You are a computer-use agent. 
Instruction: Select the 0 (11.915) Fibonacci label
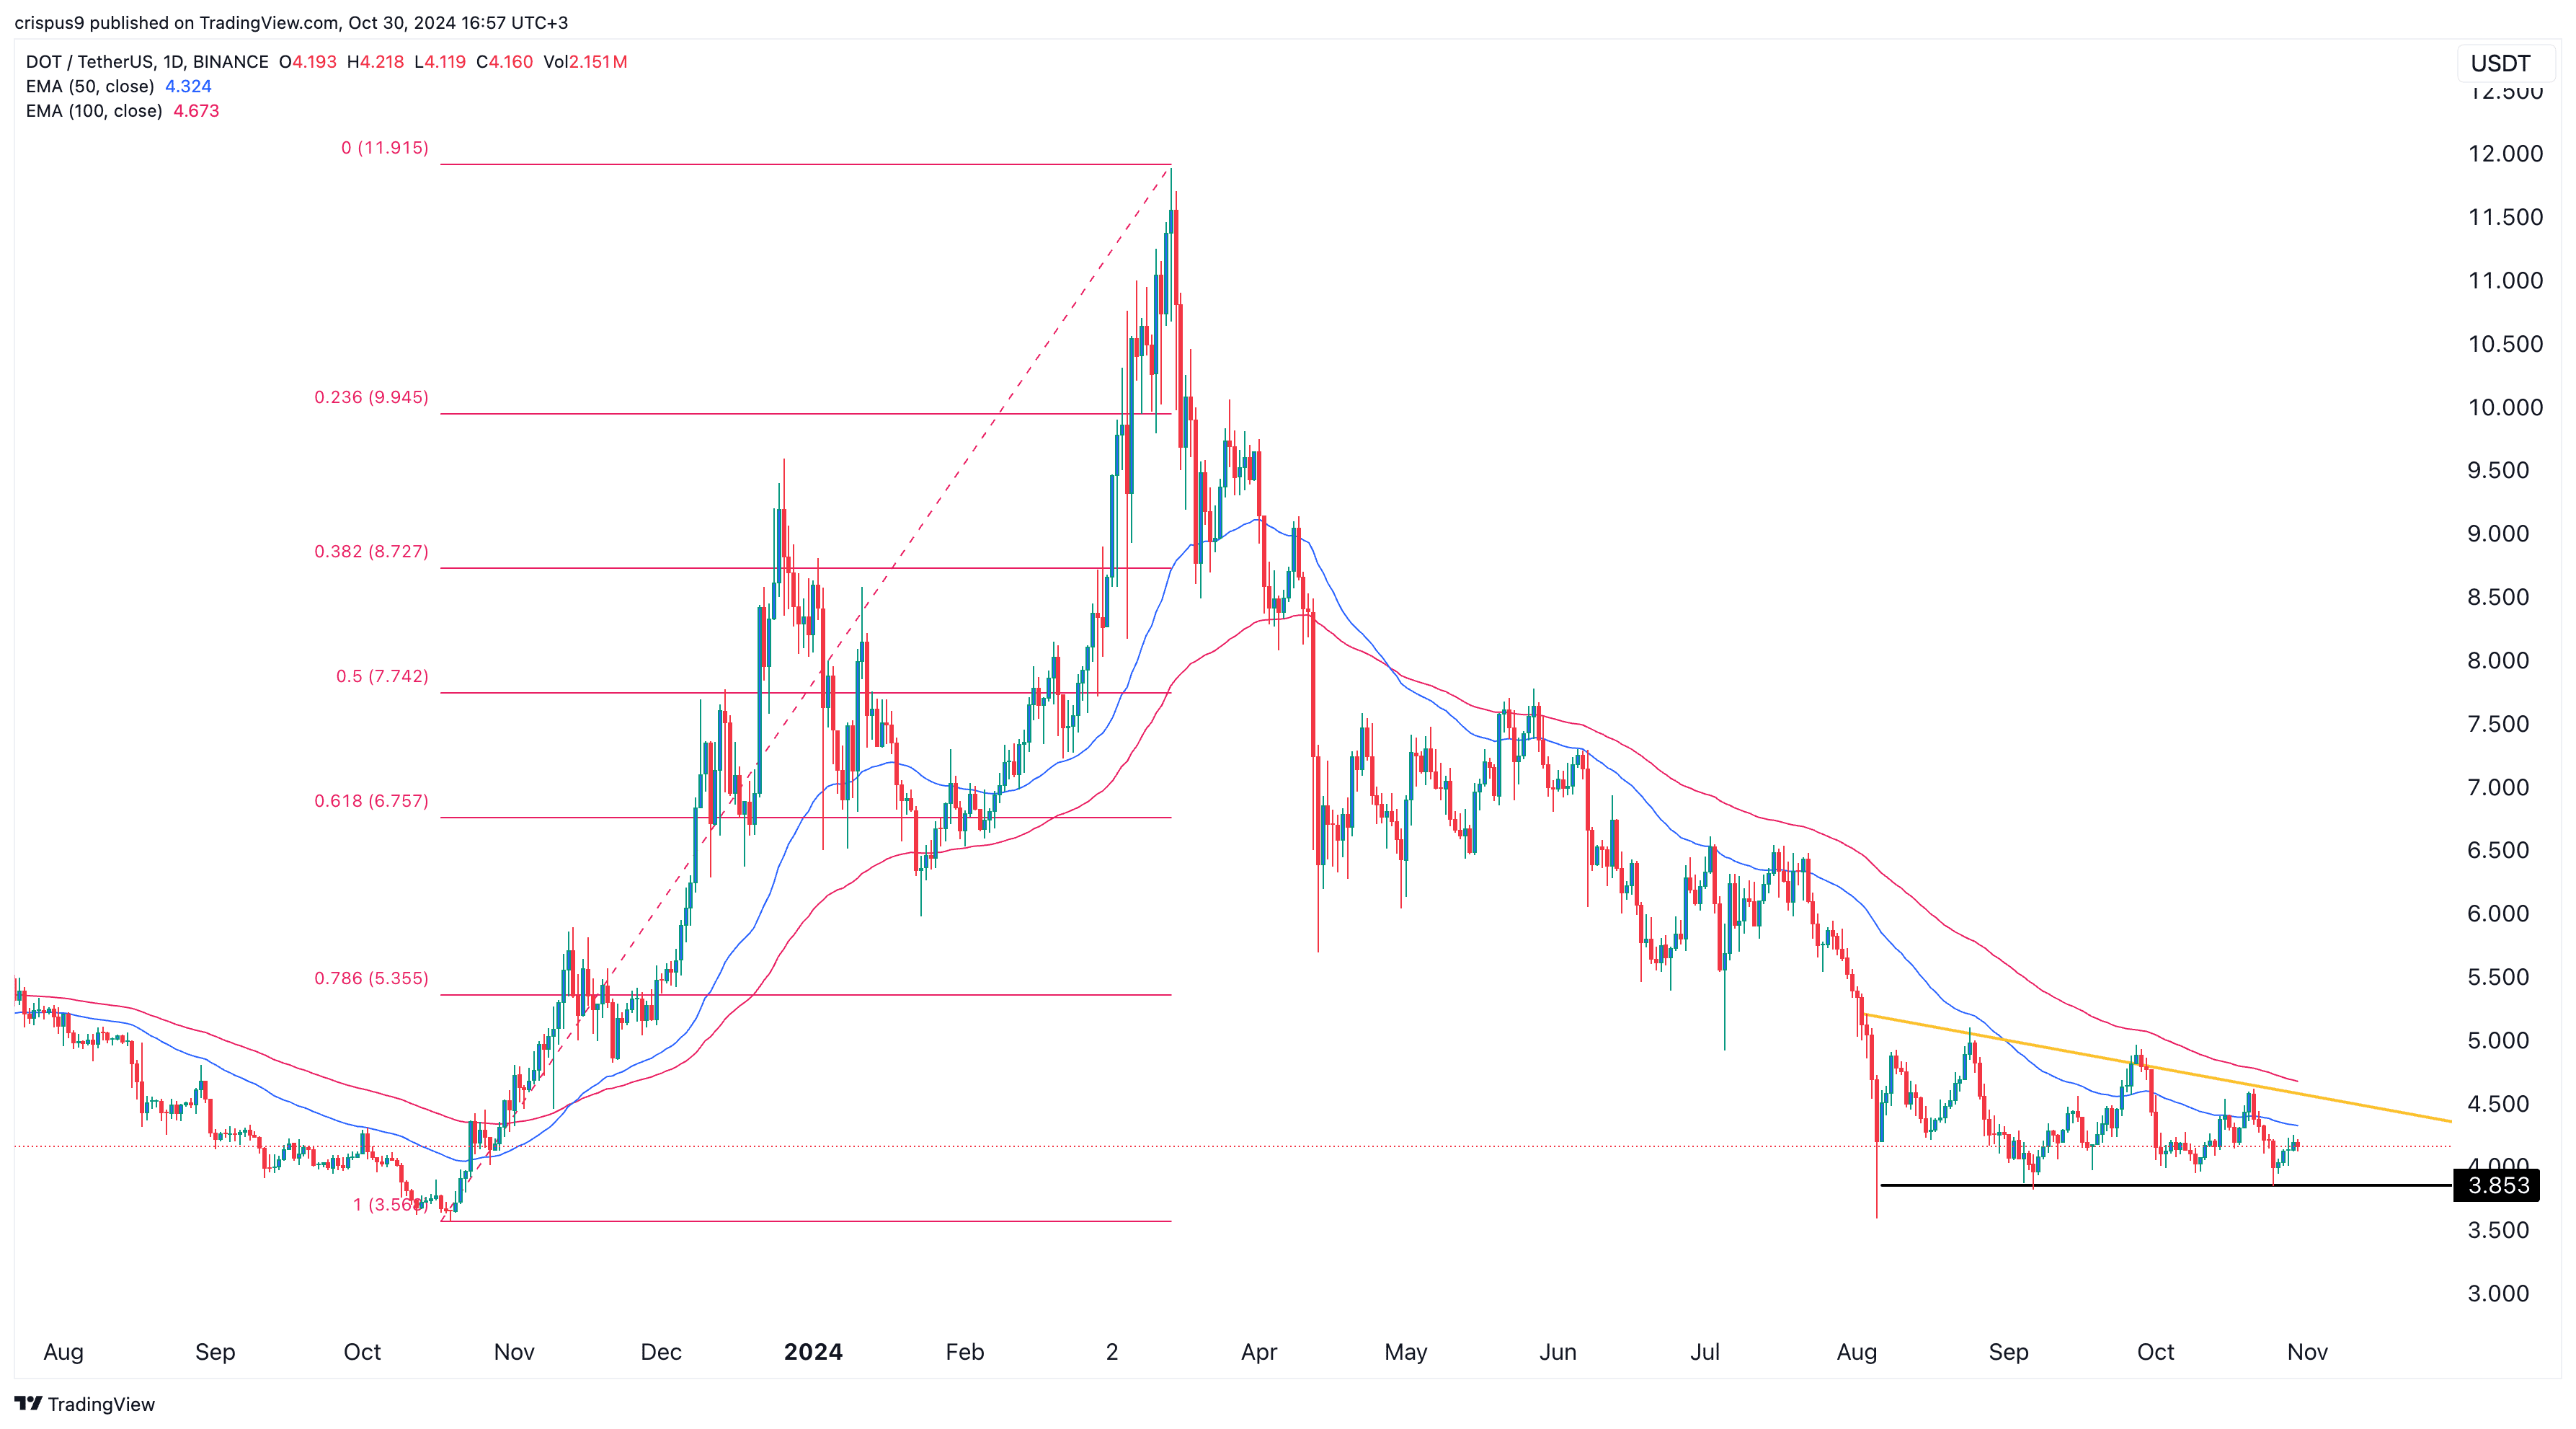click(385, 148)
